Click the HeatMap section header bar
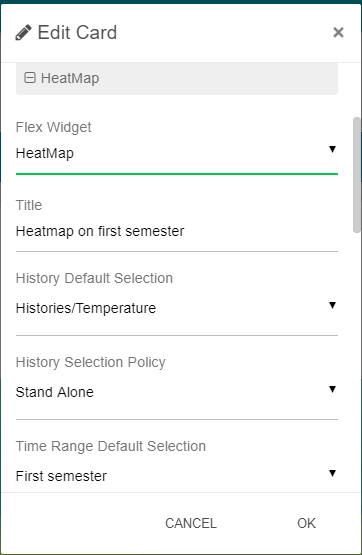Viewport: 362px width, 555px height. tap(177, 78)
